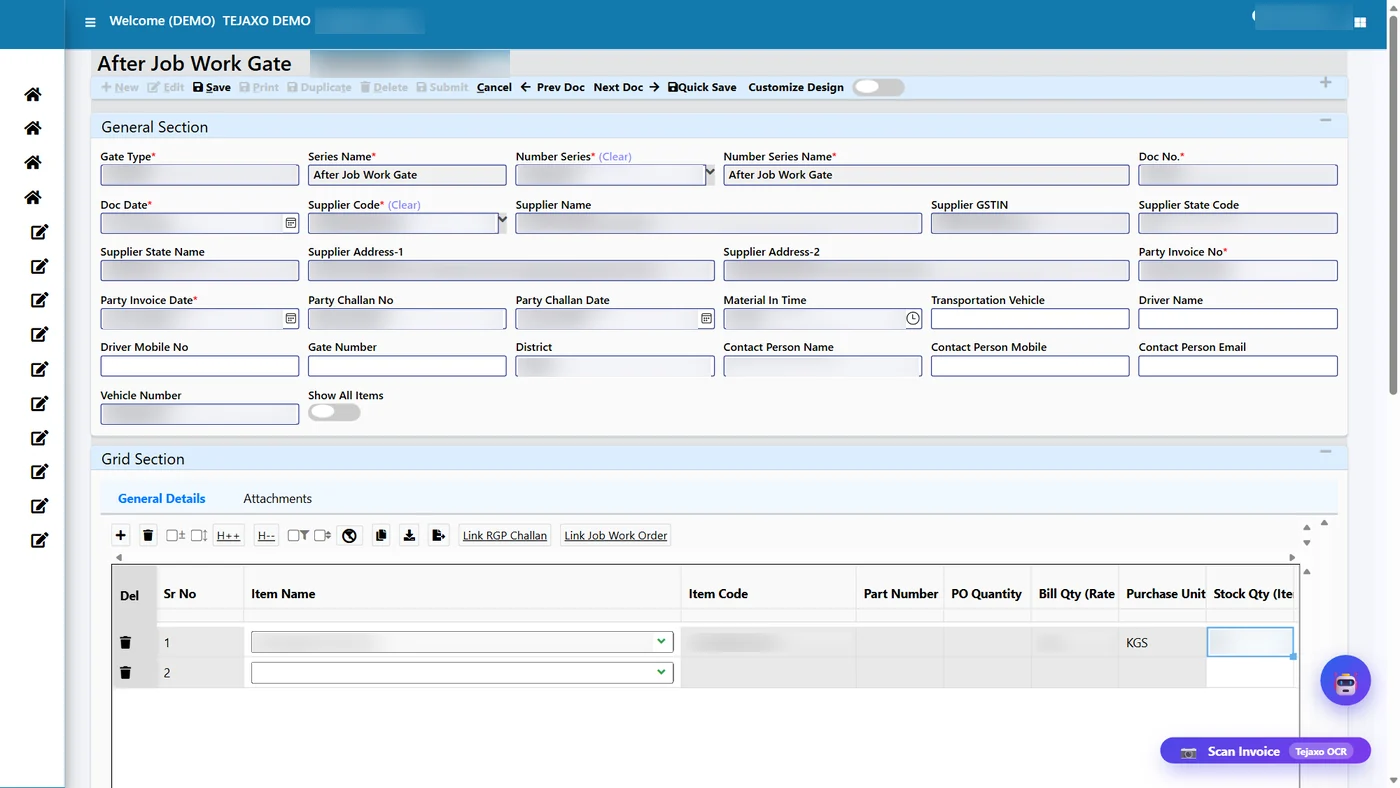
Task: Click the download icon in grid toolbar
Action: pos(409,535)
